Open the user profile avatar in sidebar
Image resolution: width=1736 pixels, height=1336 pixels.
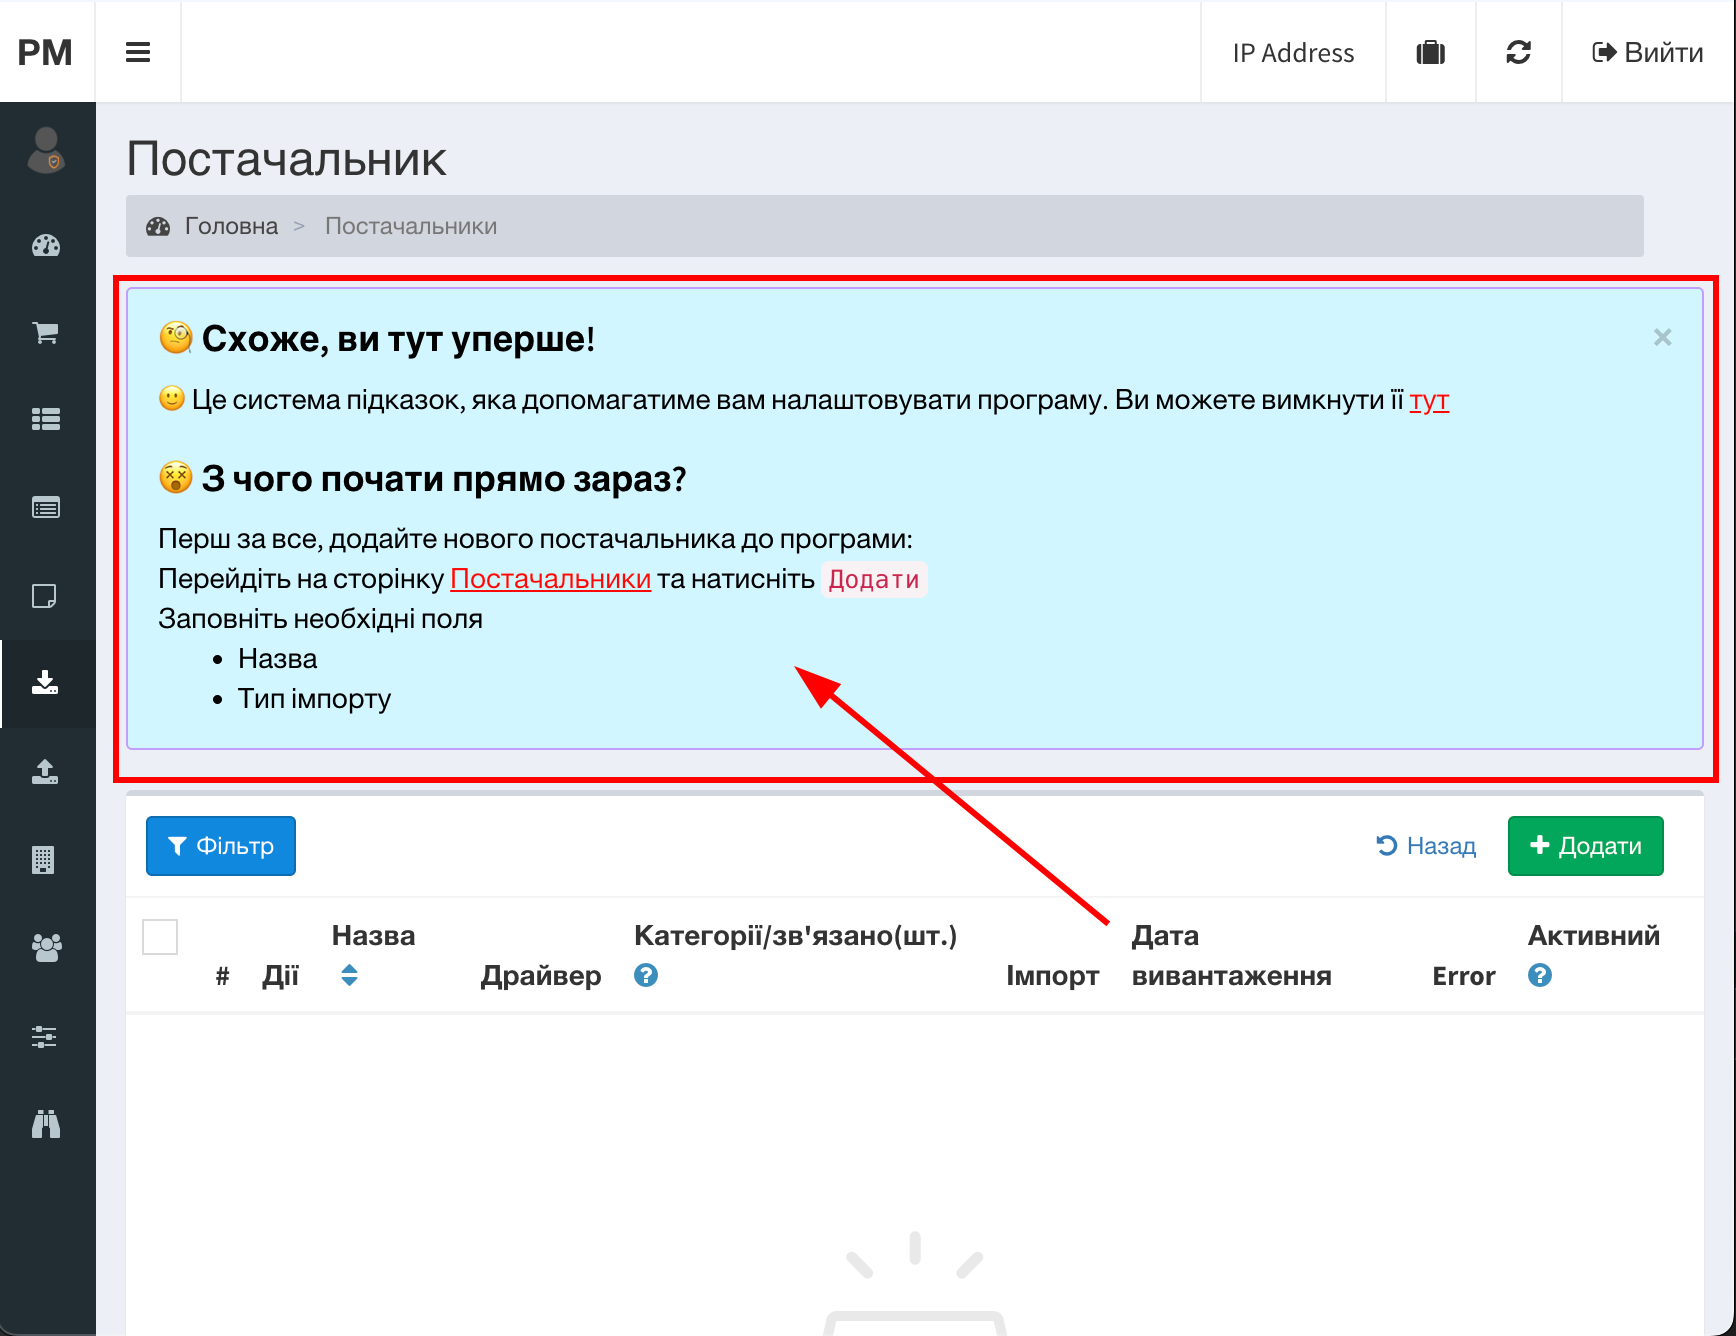point(46,150)
